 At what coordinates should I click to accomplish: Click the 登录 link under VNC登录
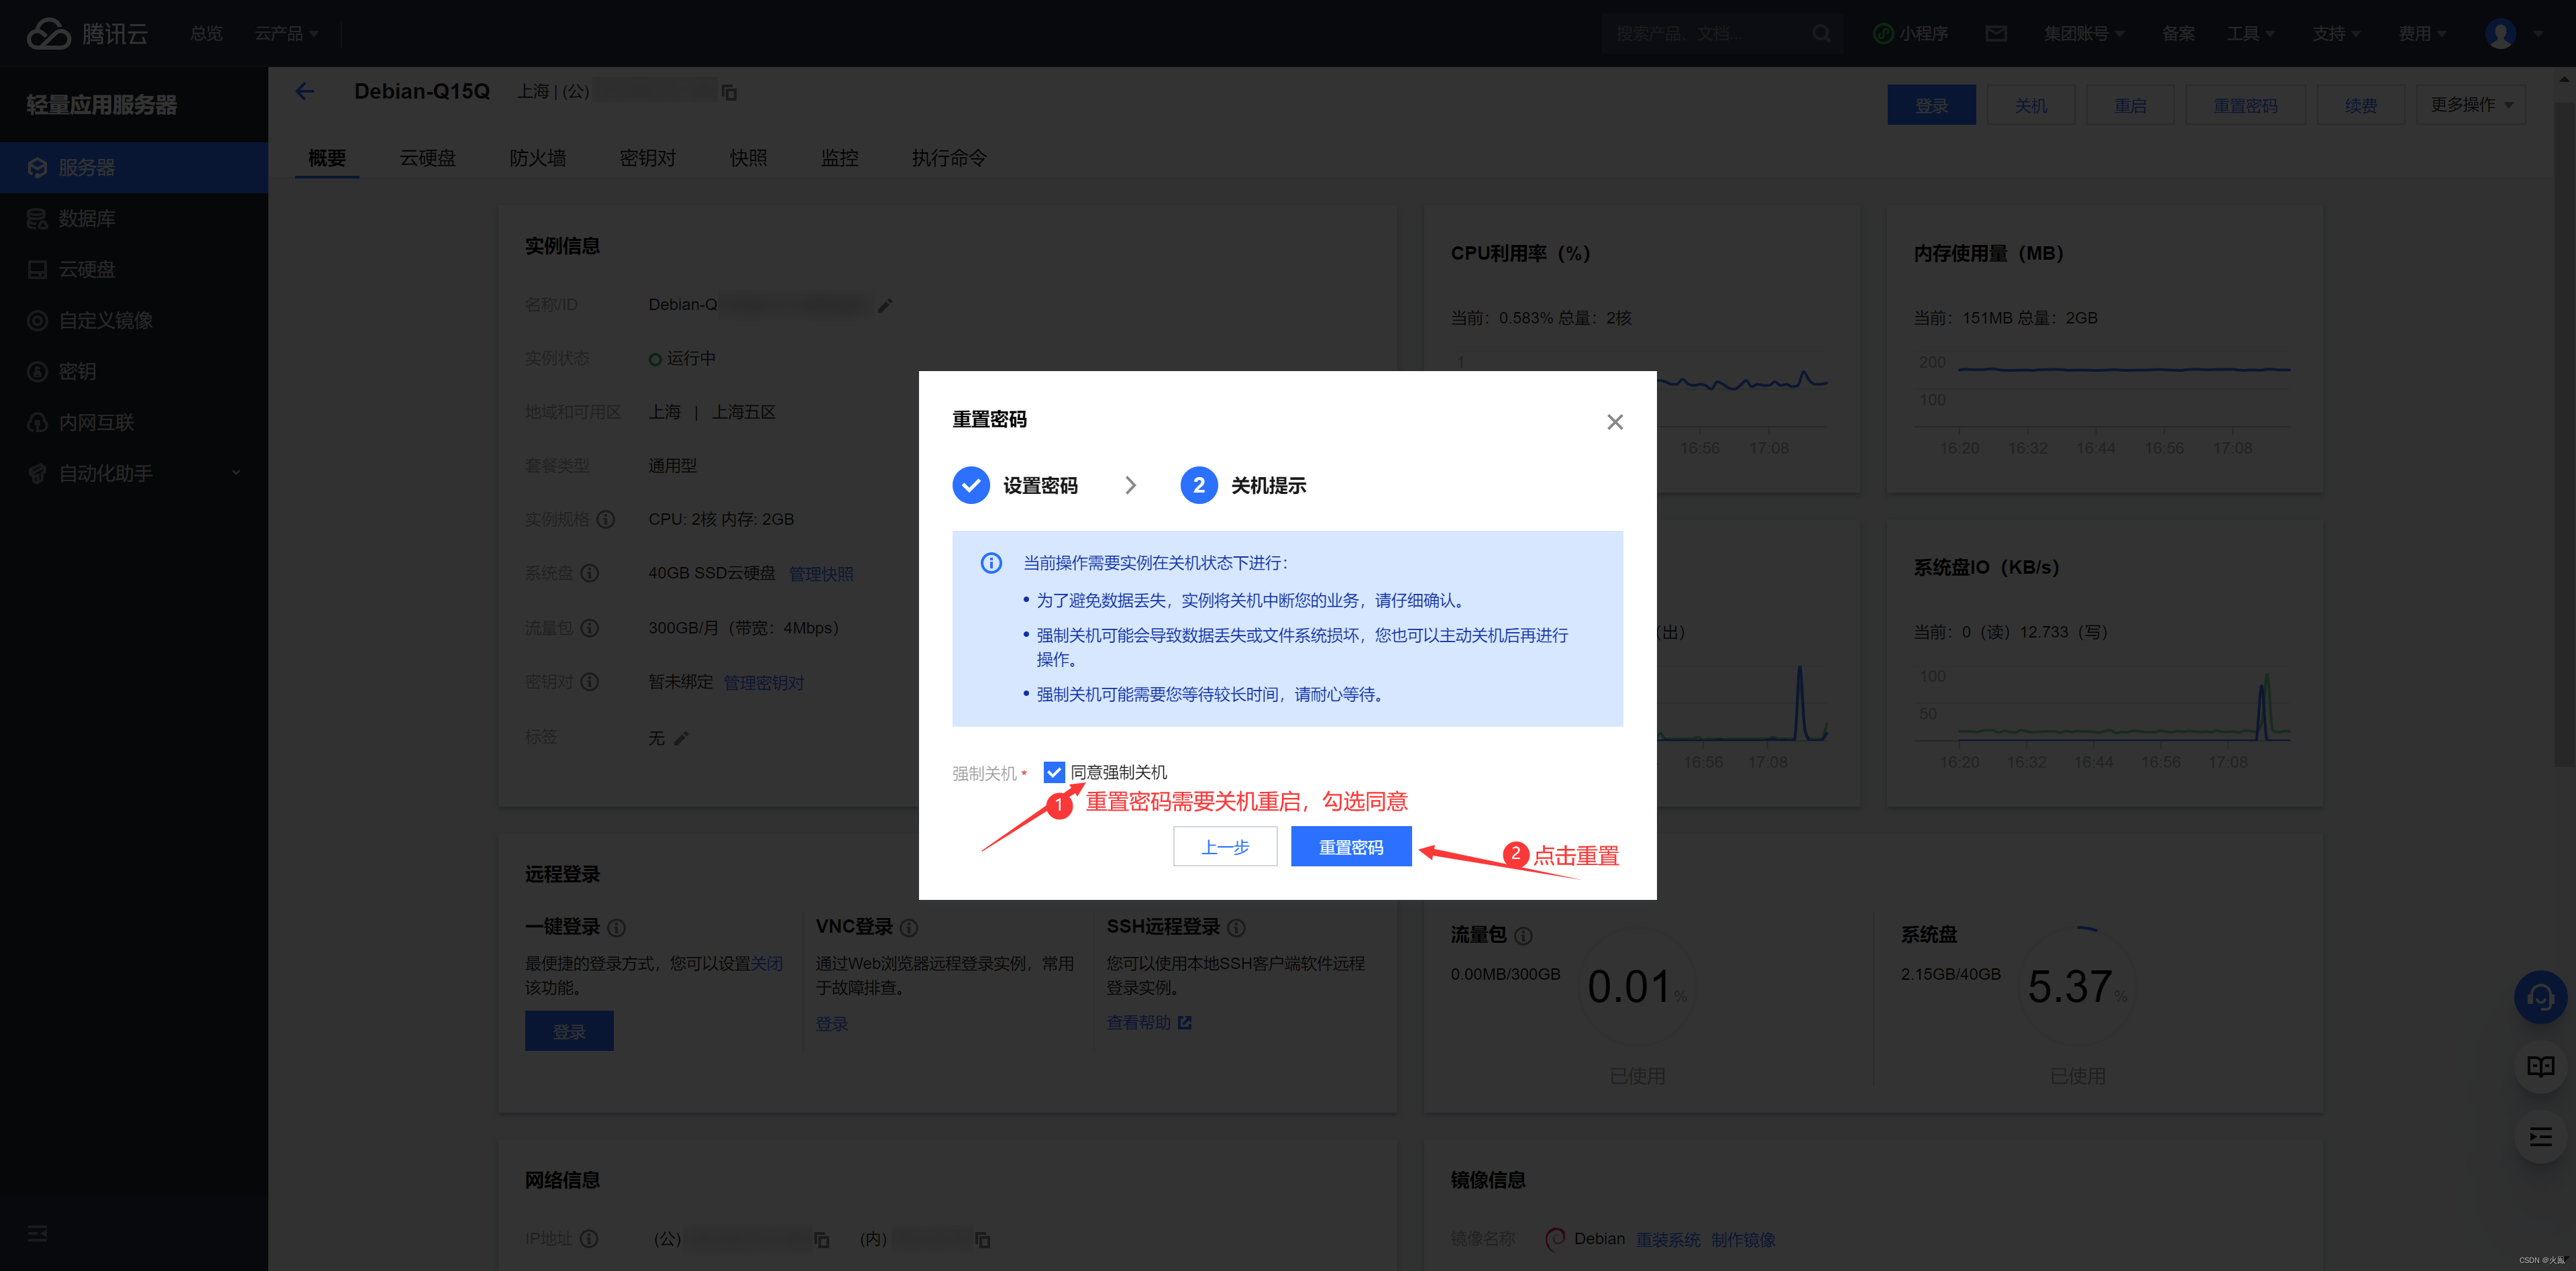[831, 1024]
